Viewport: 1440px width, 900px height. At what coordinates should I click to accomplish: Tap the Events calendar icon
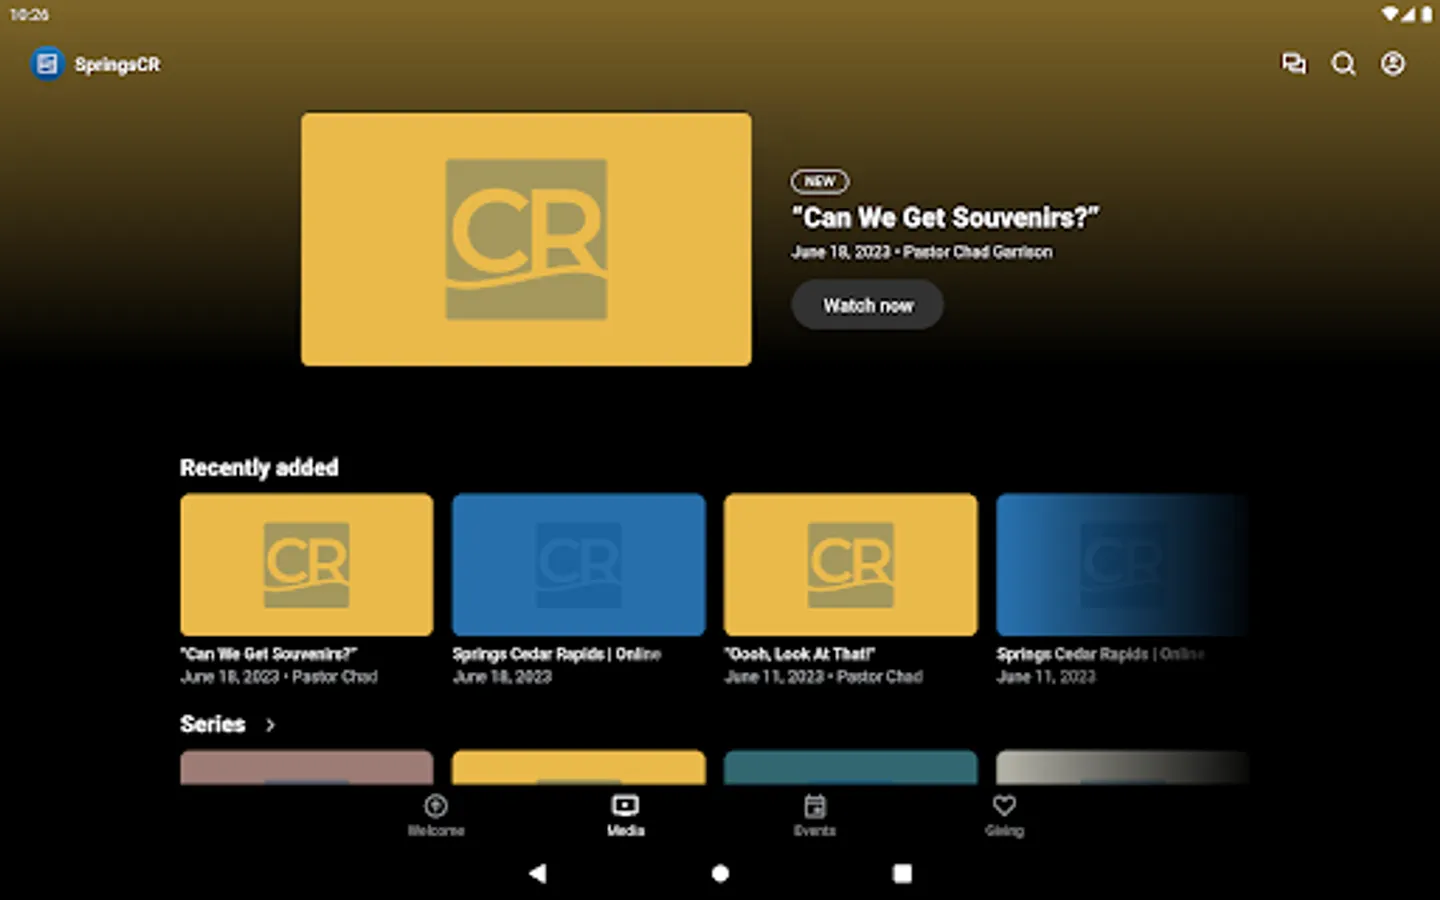[x=815, y=805]
